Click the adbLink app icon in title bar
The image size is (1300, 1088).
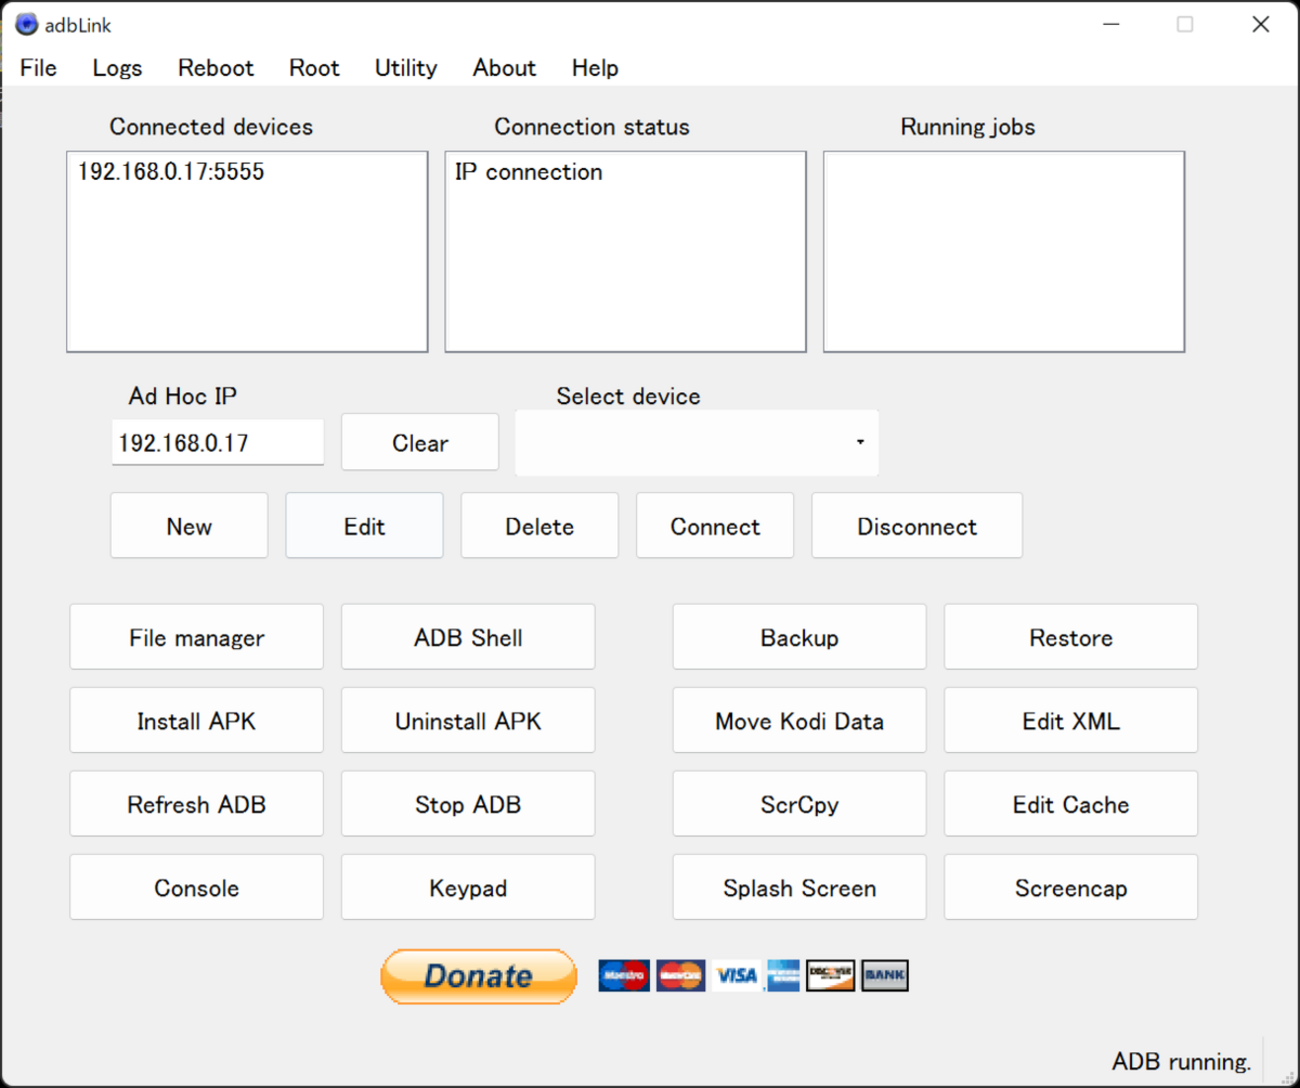27,25
